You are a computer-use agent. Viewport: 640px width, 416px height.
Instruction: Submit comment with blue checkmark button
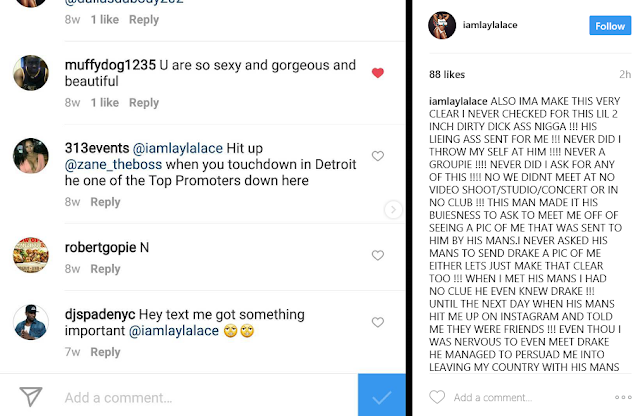coord(381,397)
